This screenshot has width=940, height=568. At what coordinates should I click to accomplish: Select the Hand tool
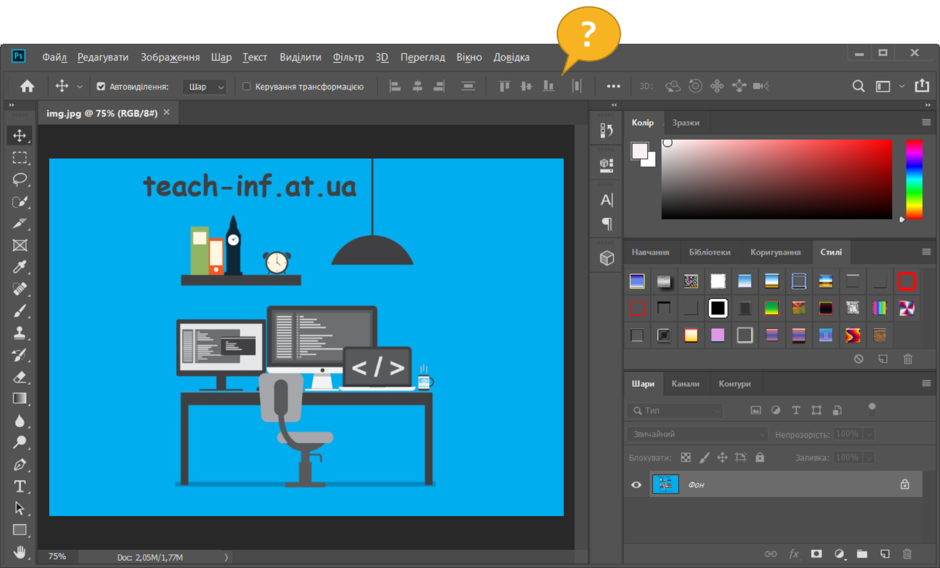coord(19,552)
